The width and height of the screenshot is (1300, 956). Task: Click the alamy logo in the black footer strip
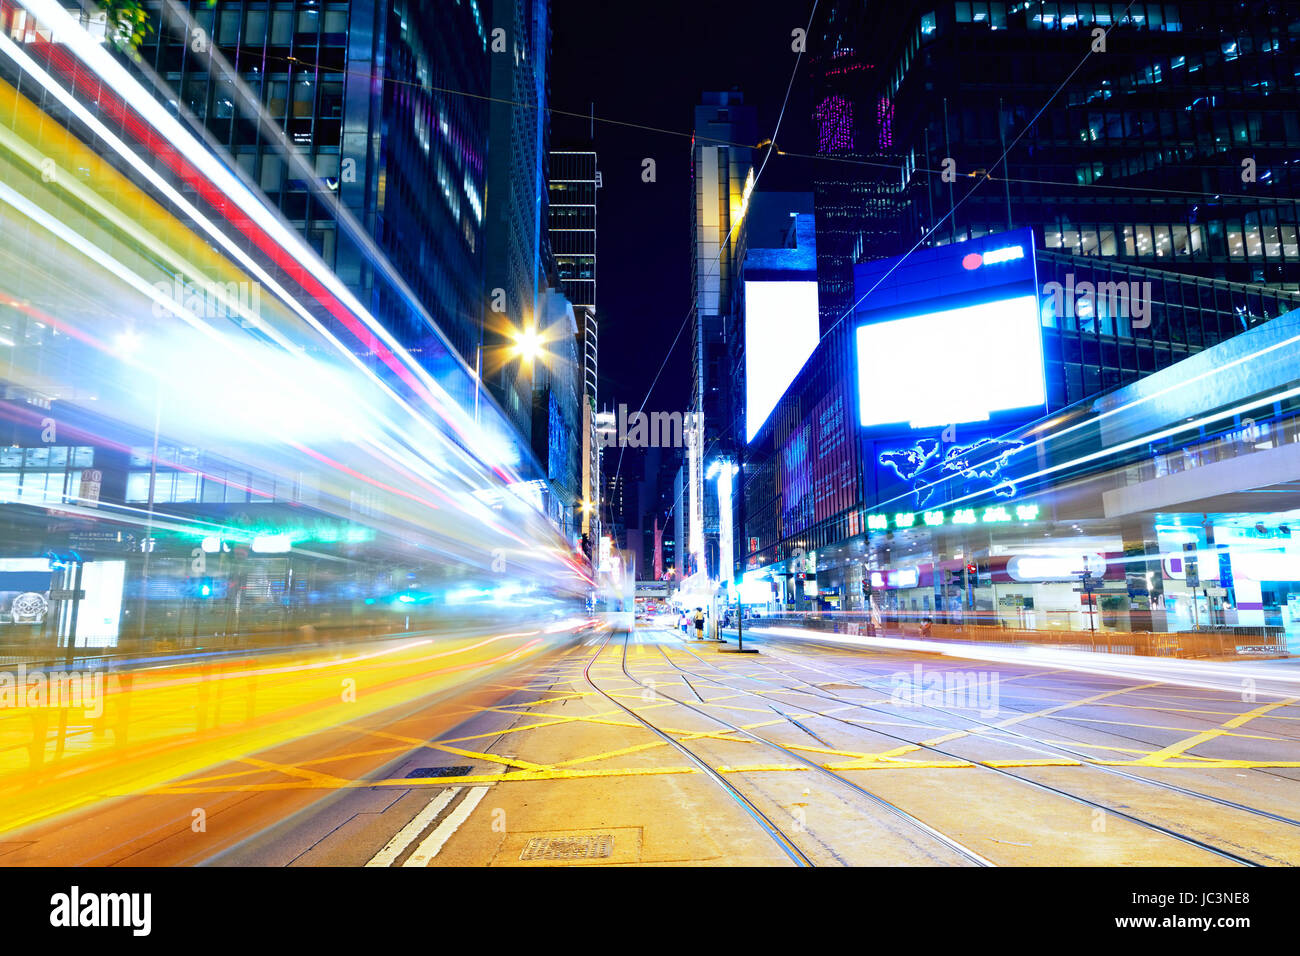pos(100,911)
